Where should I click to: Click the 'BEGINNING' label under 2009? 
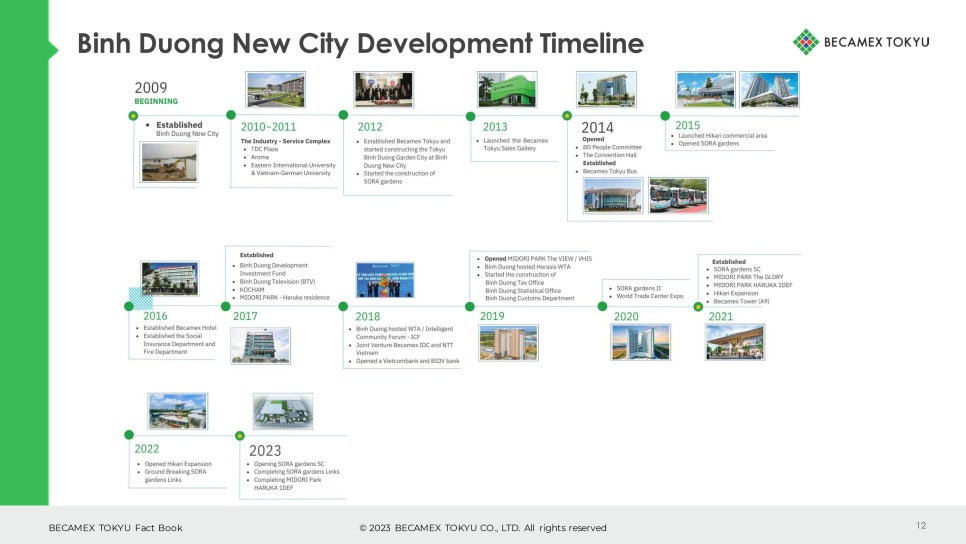pos(156,101)
